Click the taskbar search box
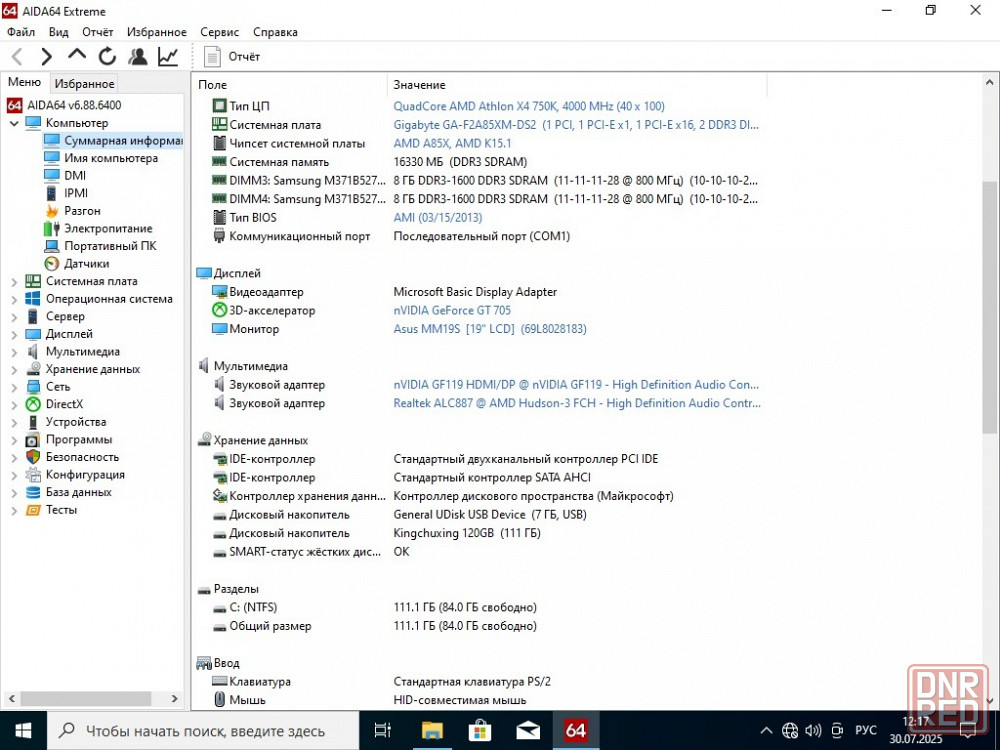The height and width of the screenshot is (750, 1000). click(203, 731)
